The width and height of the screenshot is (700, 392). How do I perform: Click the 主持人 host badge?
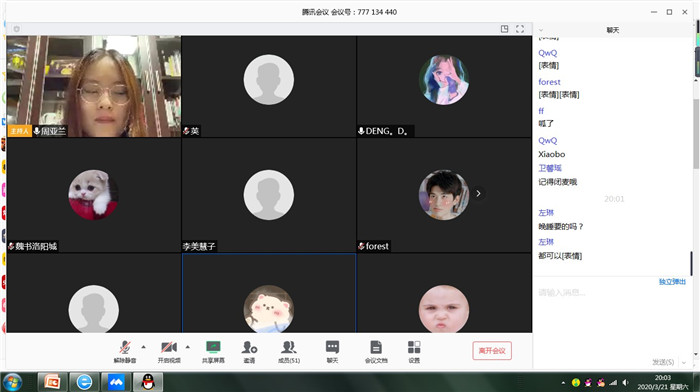coord(19,131)
